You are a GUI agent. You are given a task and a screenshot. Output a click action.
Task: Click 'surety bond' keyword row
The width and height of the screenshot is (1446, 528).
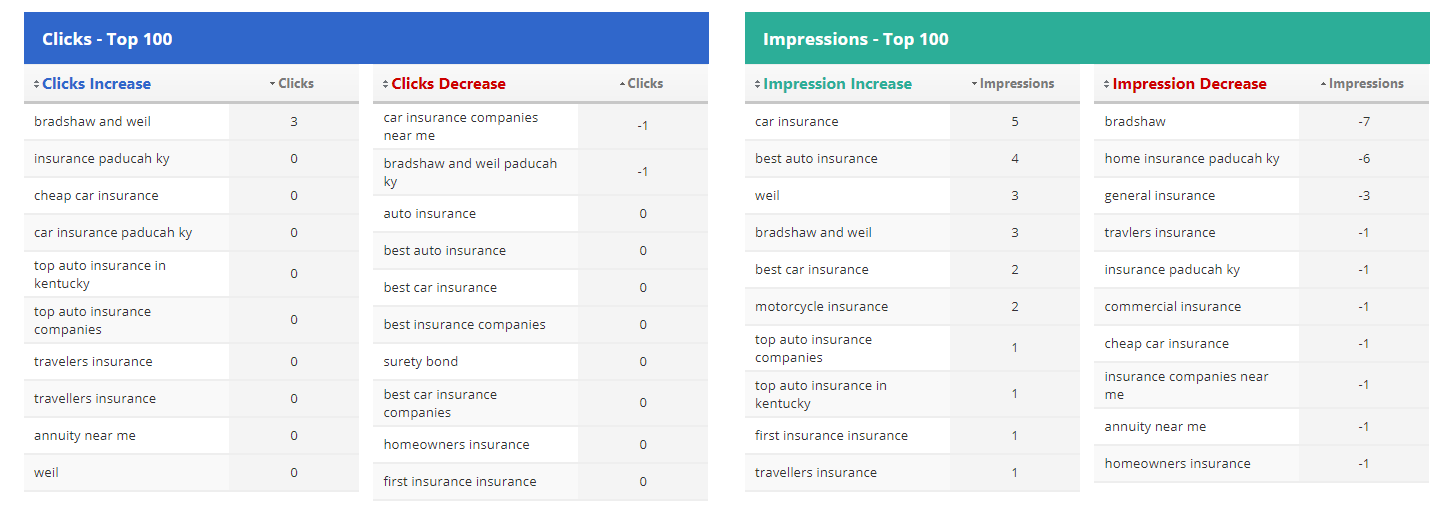pyautogui.click(x=420, y=361)
